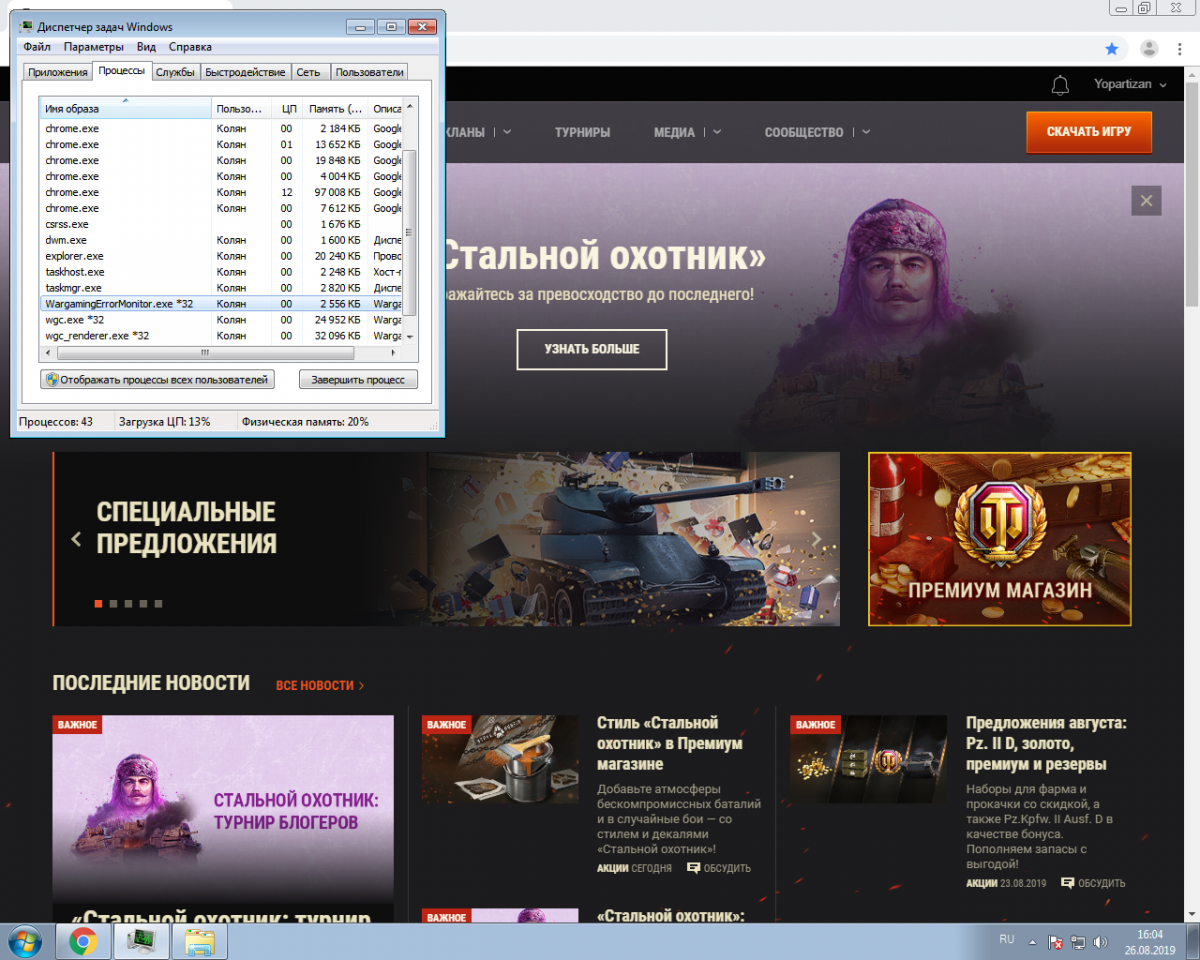Show previous special offer slide arrow
1200x960 pixels.
(x=76, y=539)
